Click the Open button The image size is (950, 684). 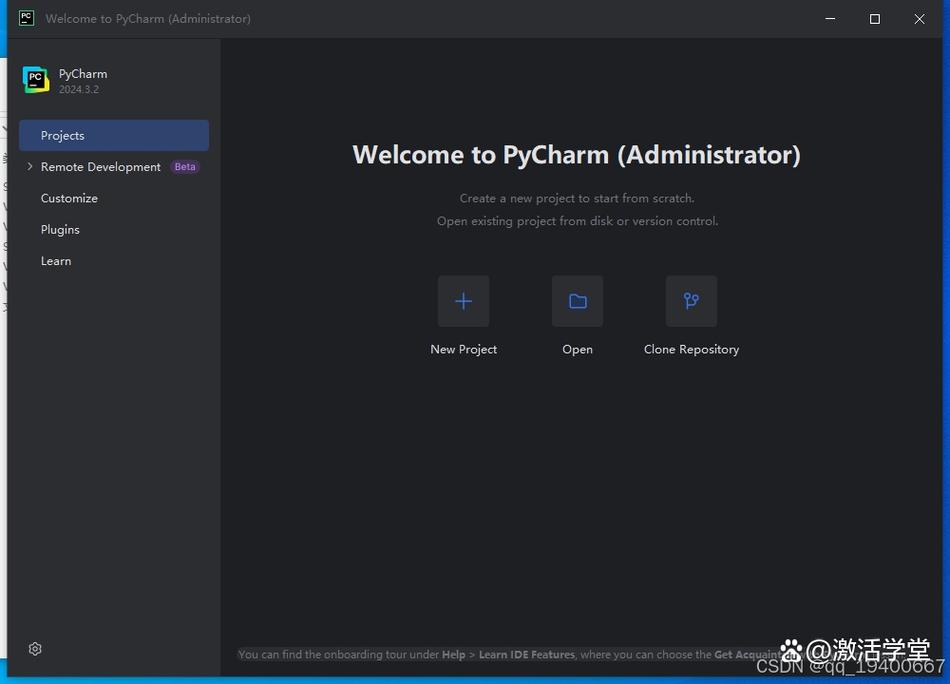coord(577,349)
